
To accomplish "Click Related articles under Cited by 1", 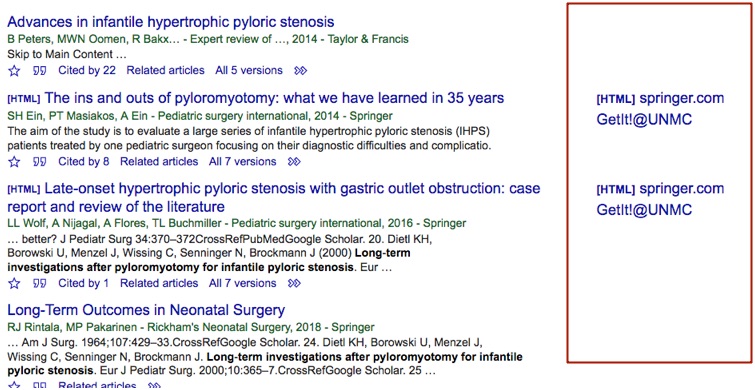I will point(159,283).
